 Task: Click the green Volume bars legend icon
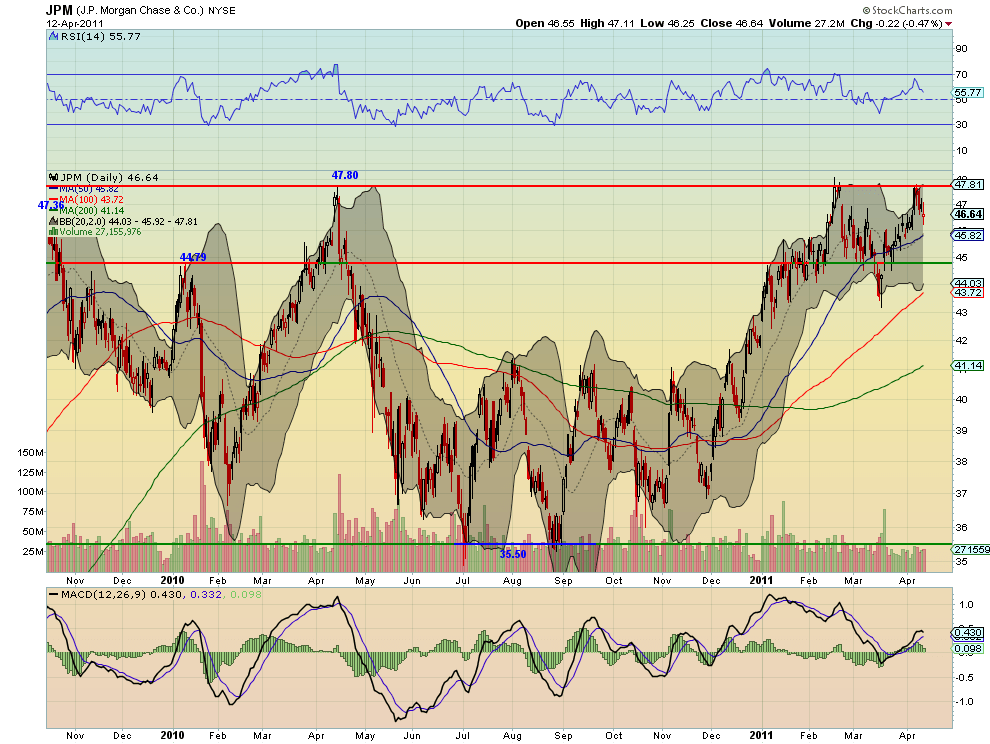[53, 232]
